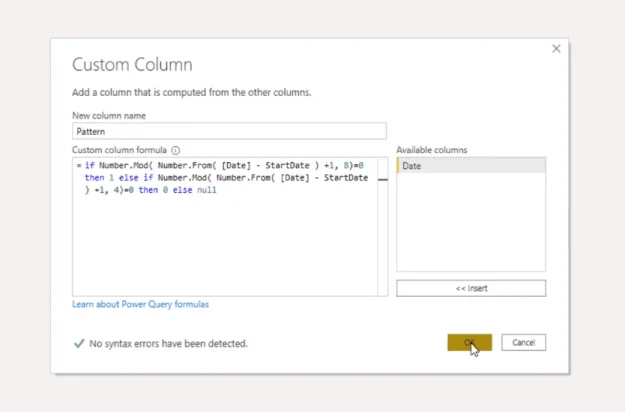Click the New column name label

coord(109,116)
